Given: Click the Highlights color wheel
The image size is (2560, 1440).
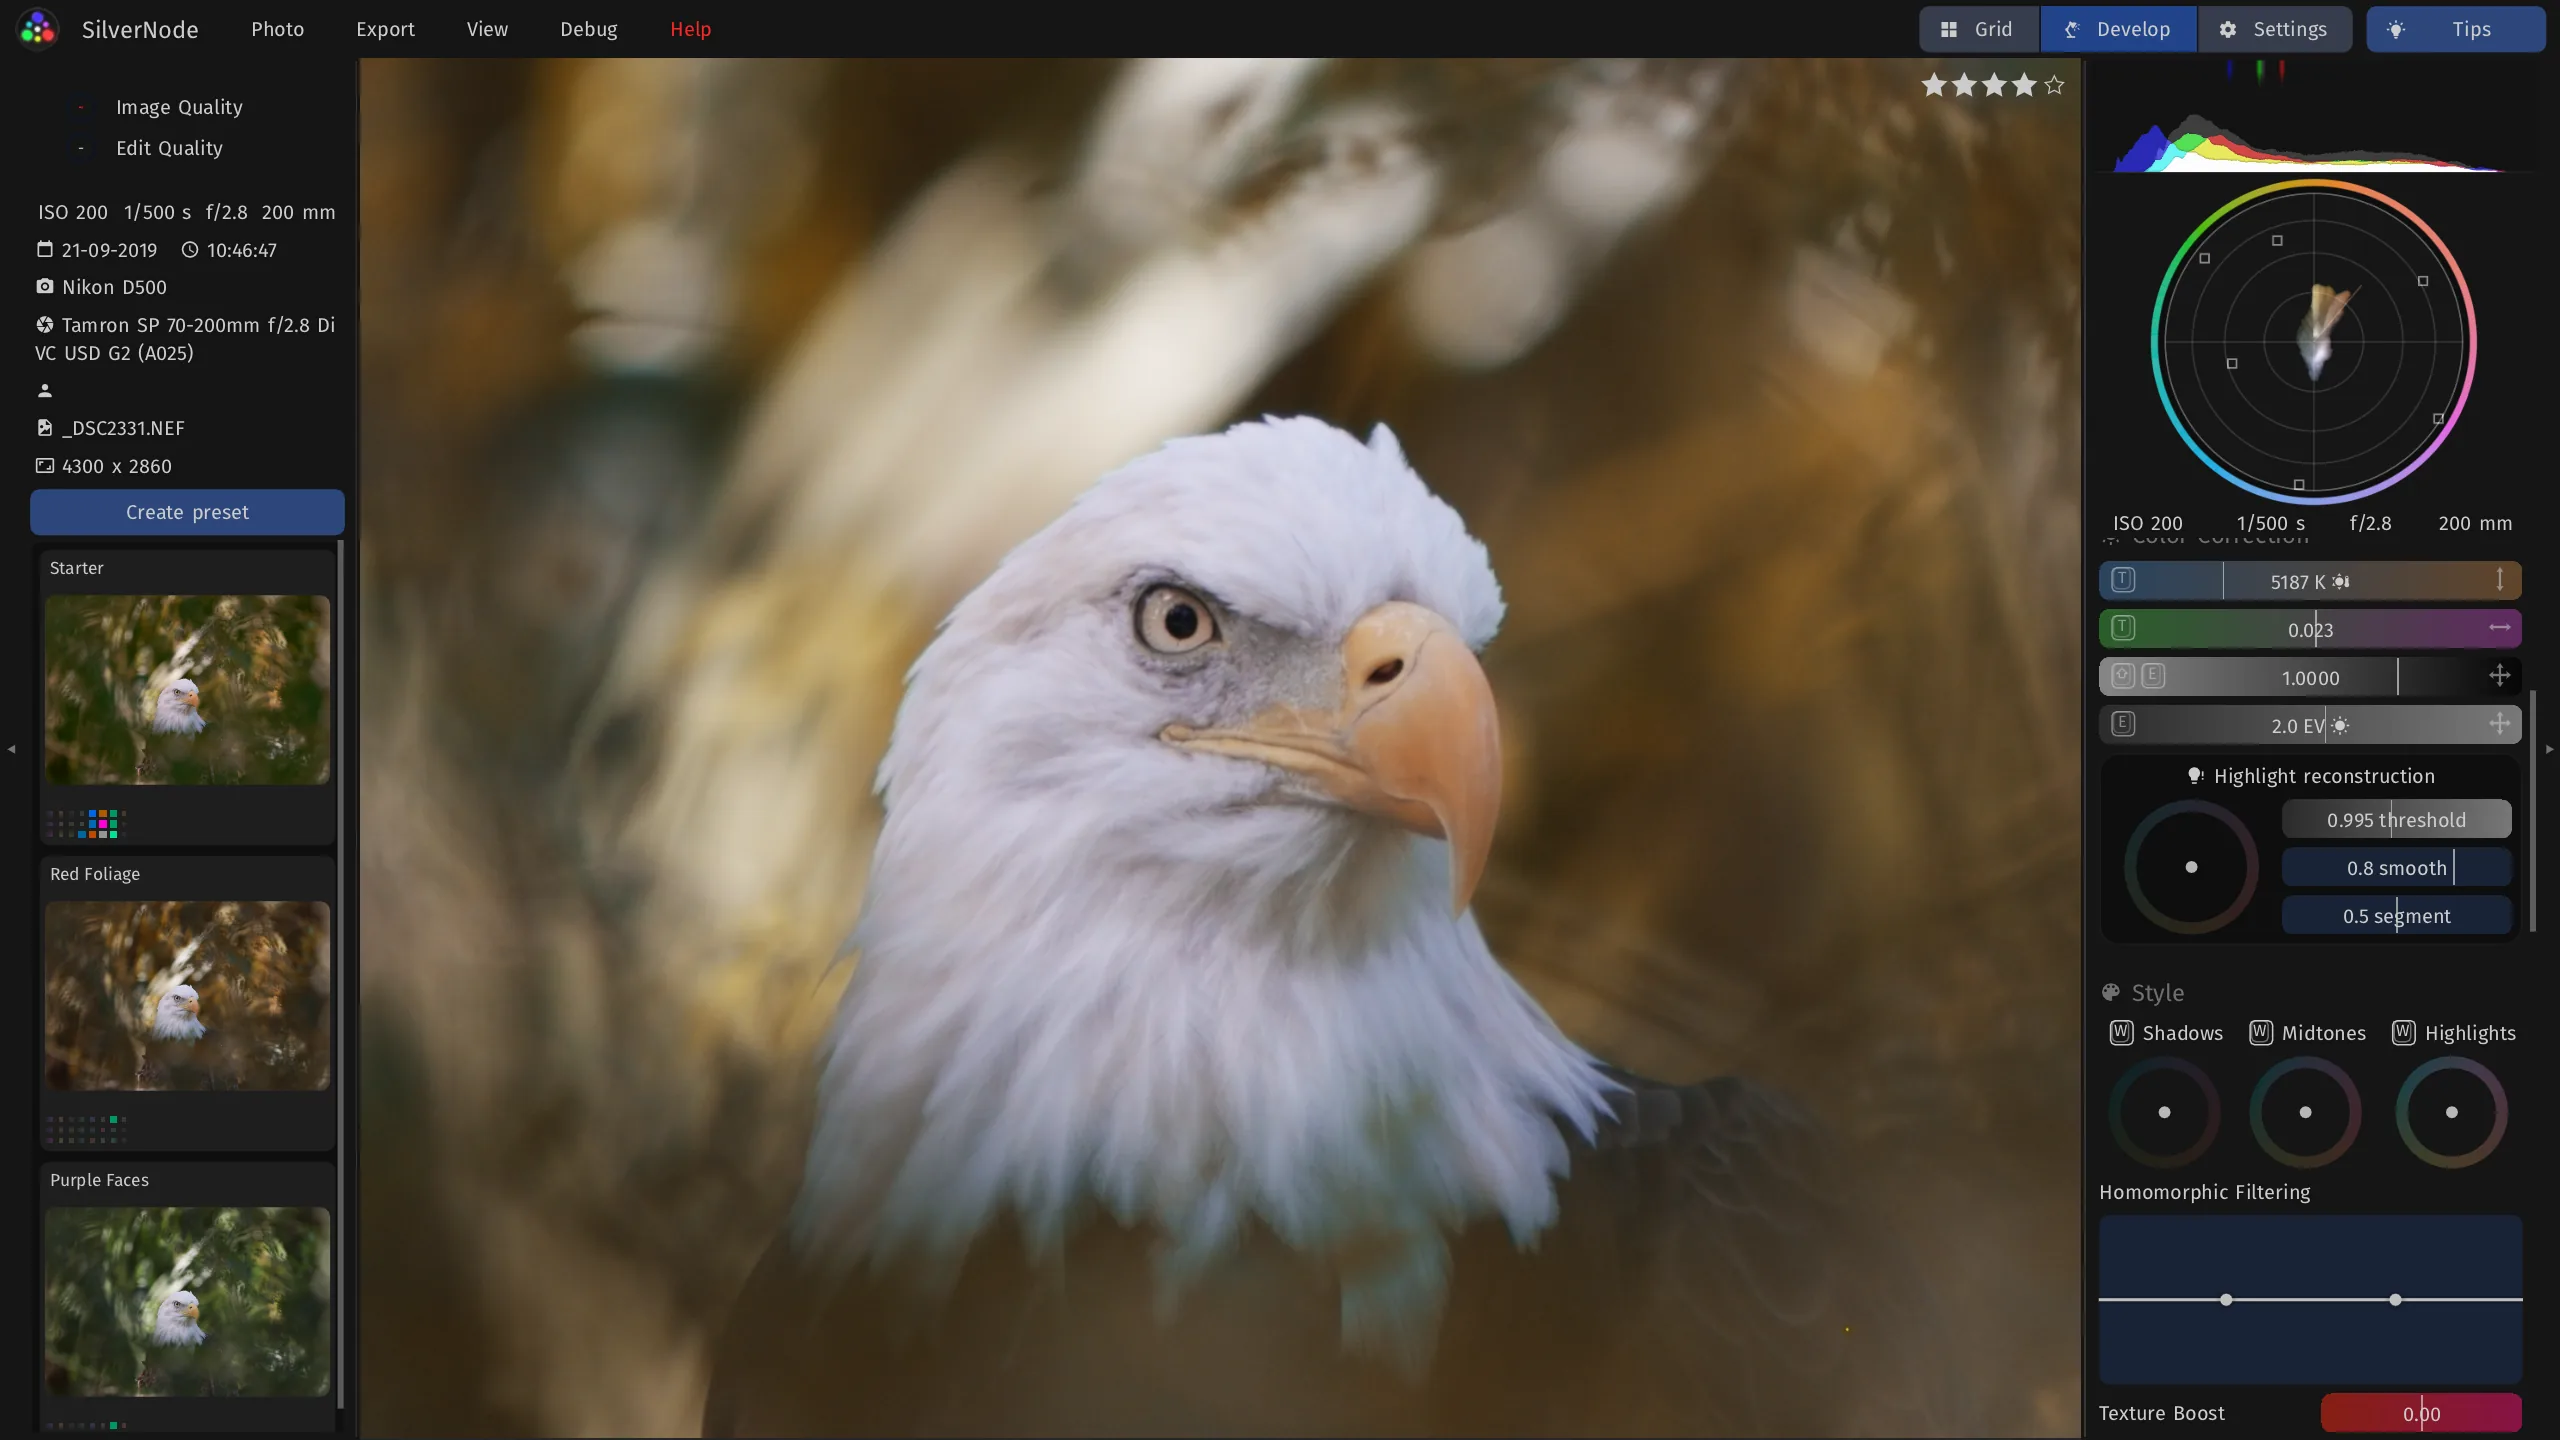Looking at the screenshot, I should click(2451, 1112).
